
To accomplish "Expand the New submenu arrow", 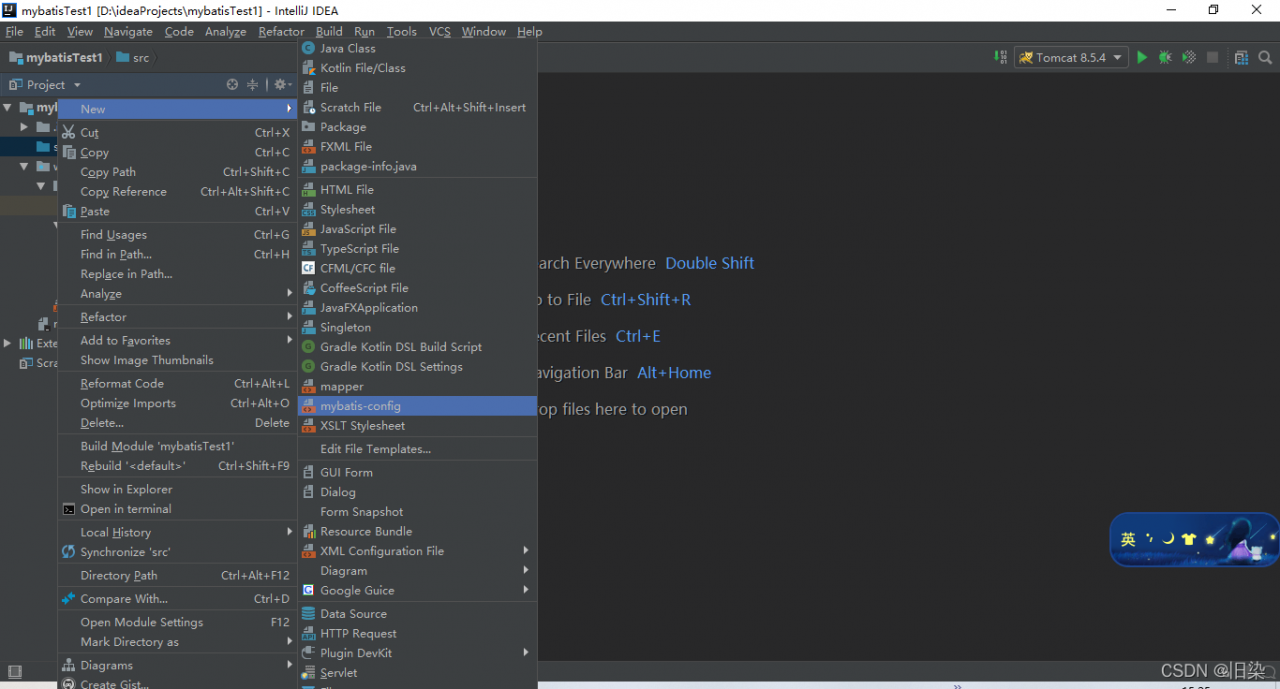I will click(x=289, y=109).
